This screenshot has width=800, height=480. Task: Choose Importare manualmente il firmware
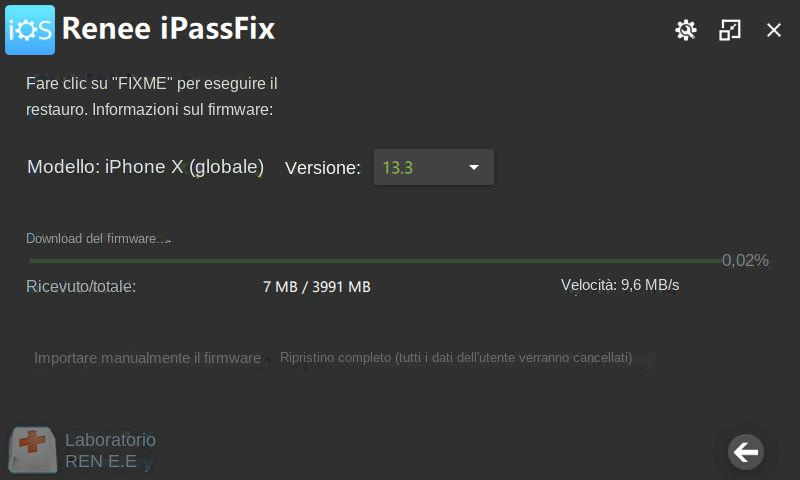coord(147,358)
